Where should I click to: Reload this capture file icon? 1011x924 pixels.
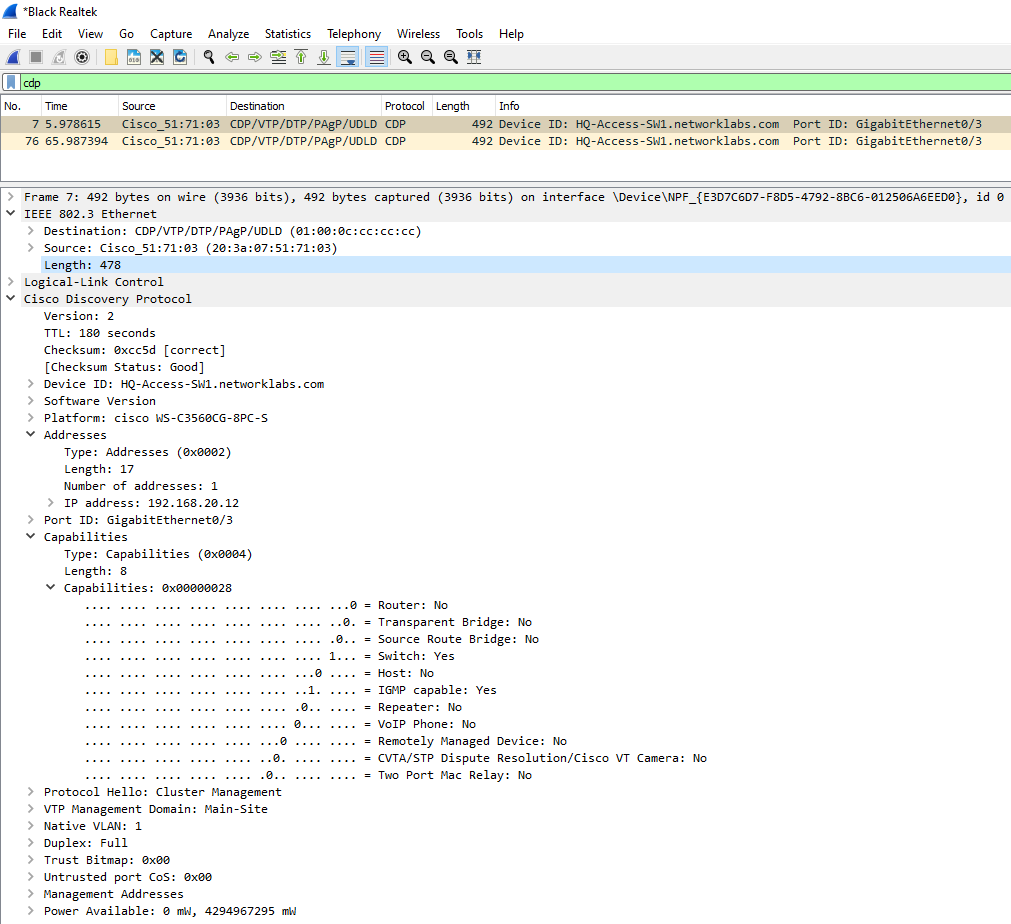pyautogui.click(x=180, y=57)
